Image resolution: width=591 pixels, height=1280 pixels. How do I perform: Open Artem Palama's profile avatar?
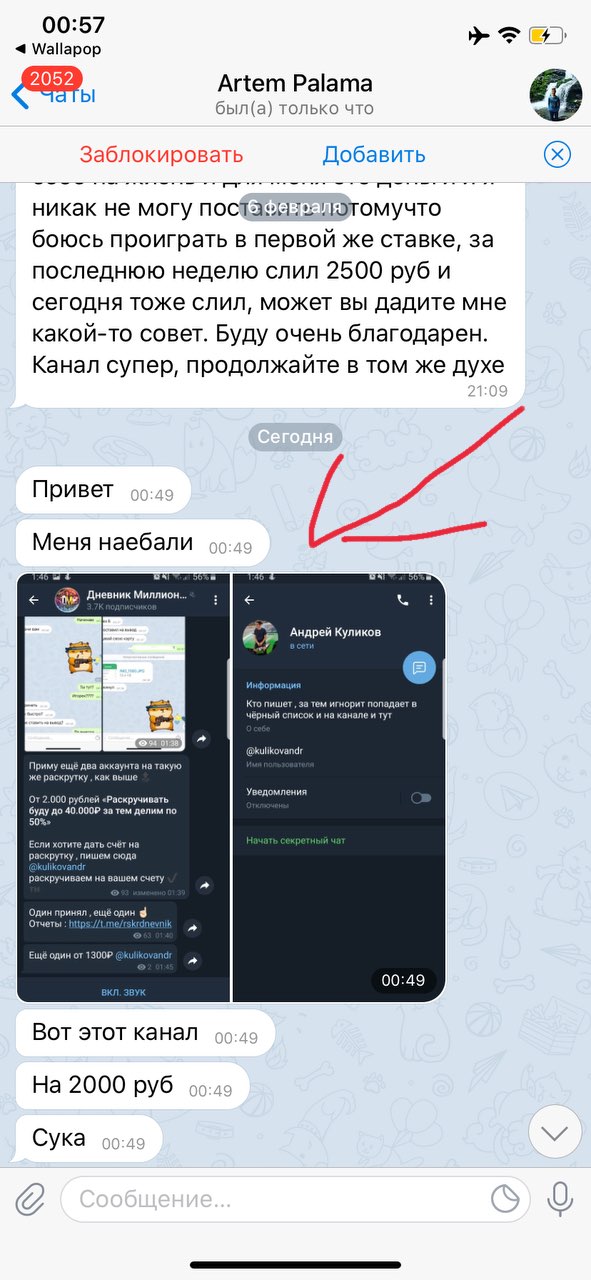pyautogui.click(x=555, y=95)
